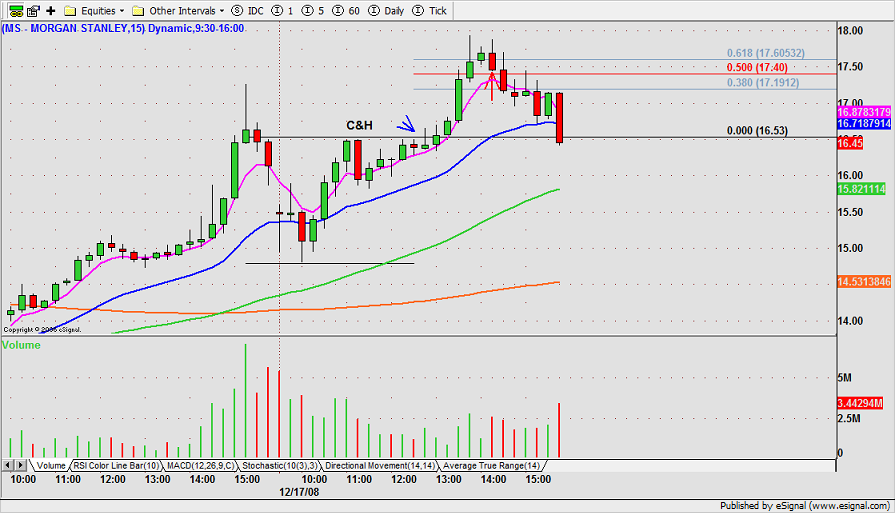
Task: Click the red 16.45 last price tag
Action: [850, 143]
